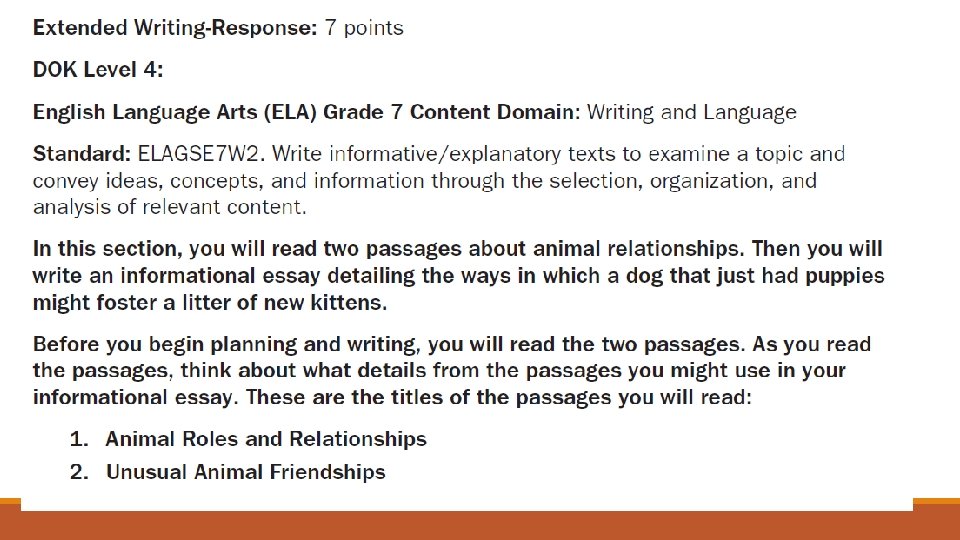This screenshot has height=540, width=960.
Task: Select the "Animal Roles and Relationships" title
Action: pyautogui.click(x=266, y=439)
